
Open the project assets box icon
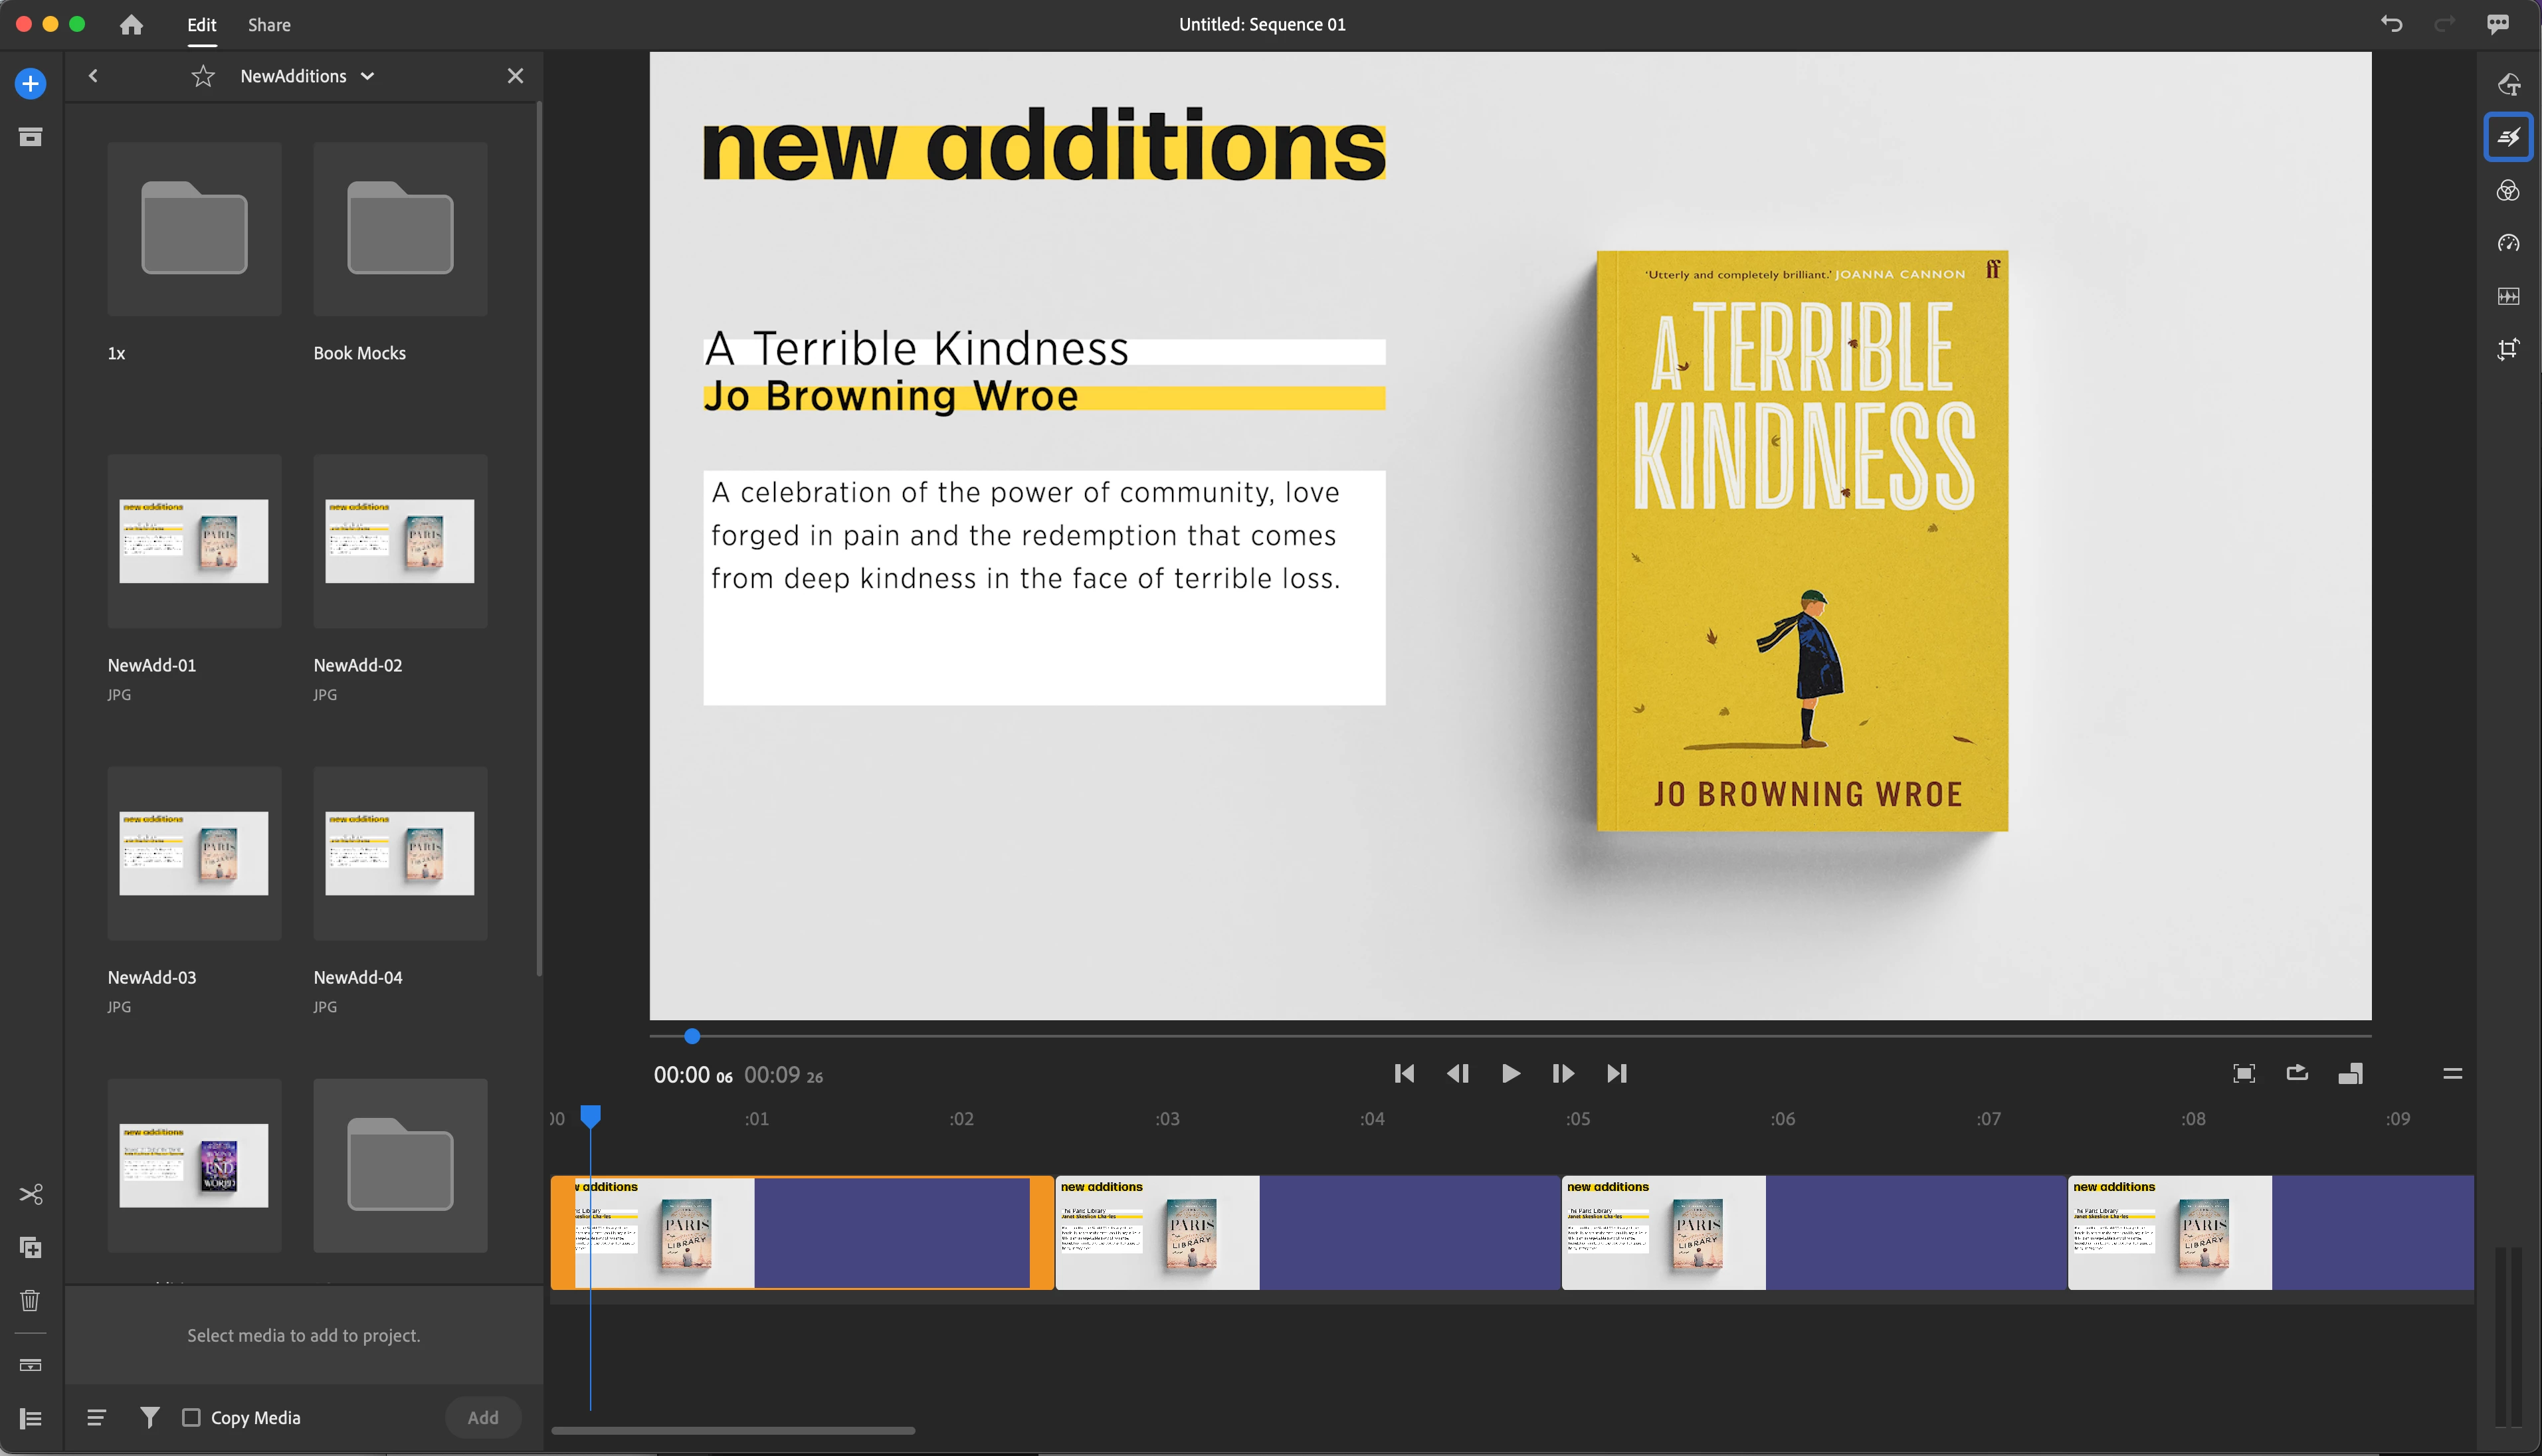coord(30,137)
